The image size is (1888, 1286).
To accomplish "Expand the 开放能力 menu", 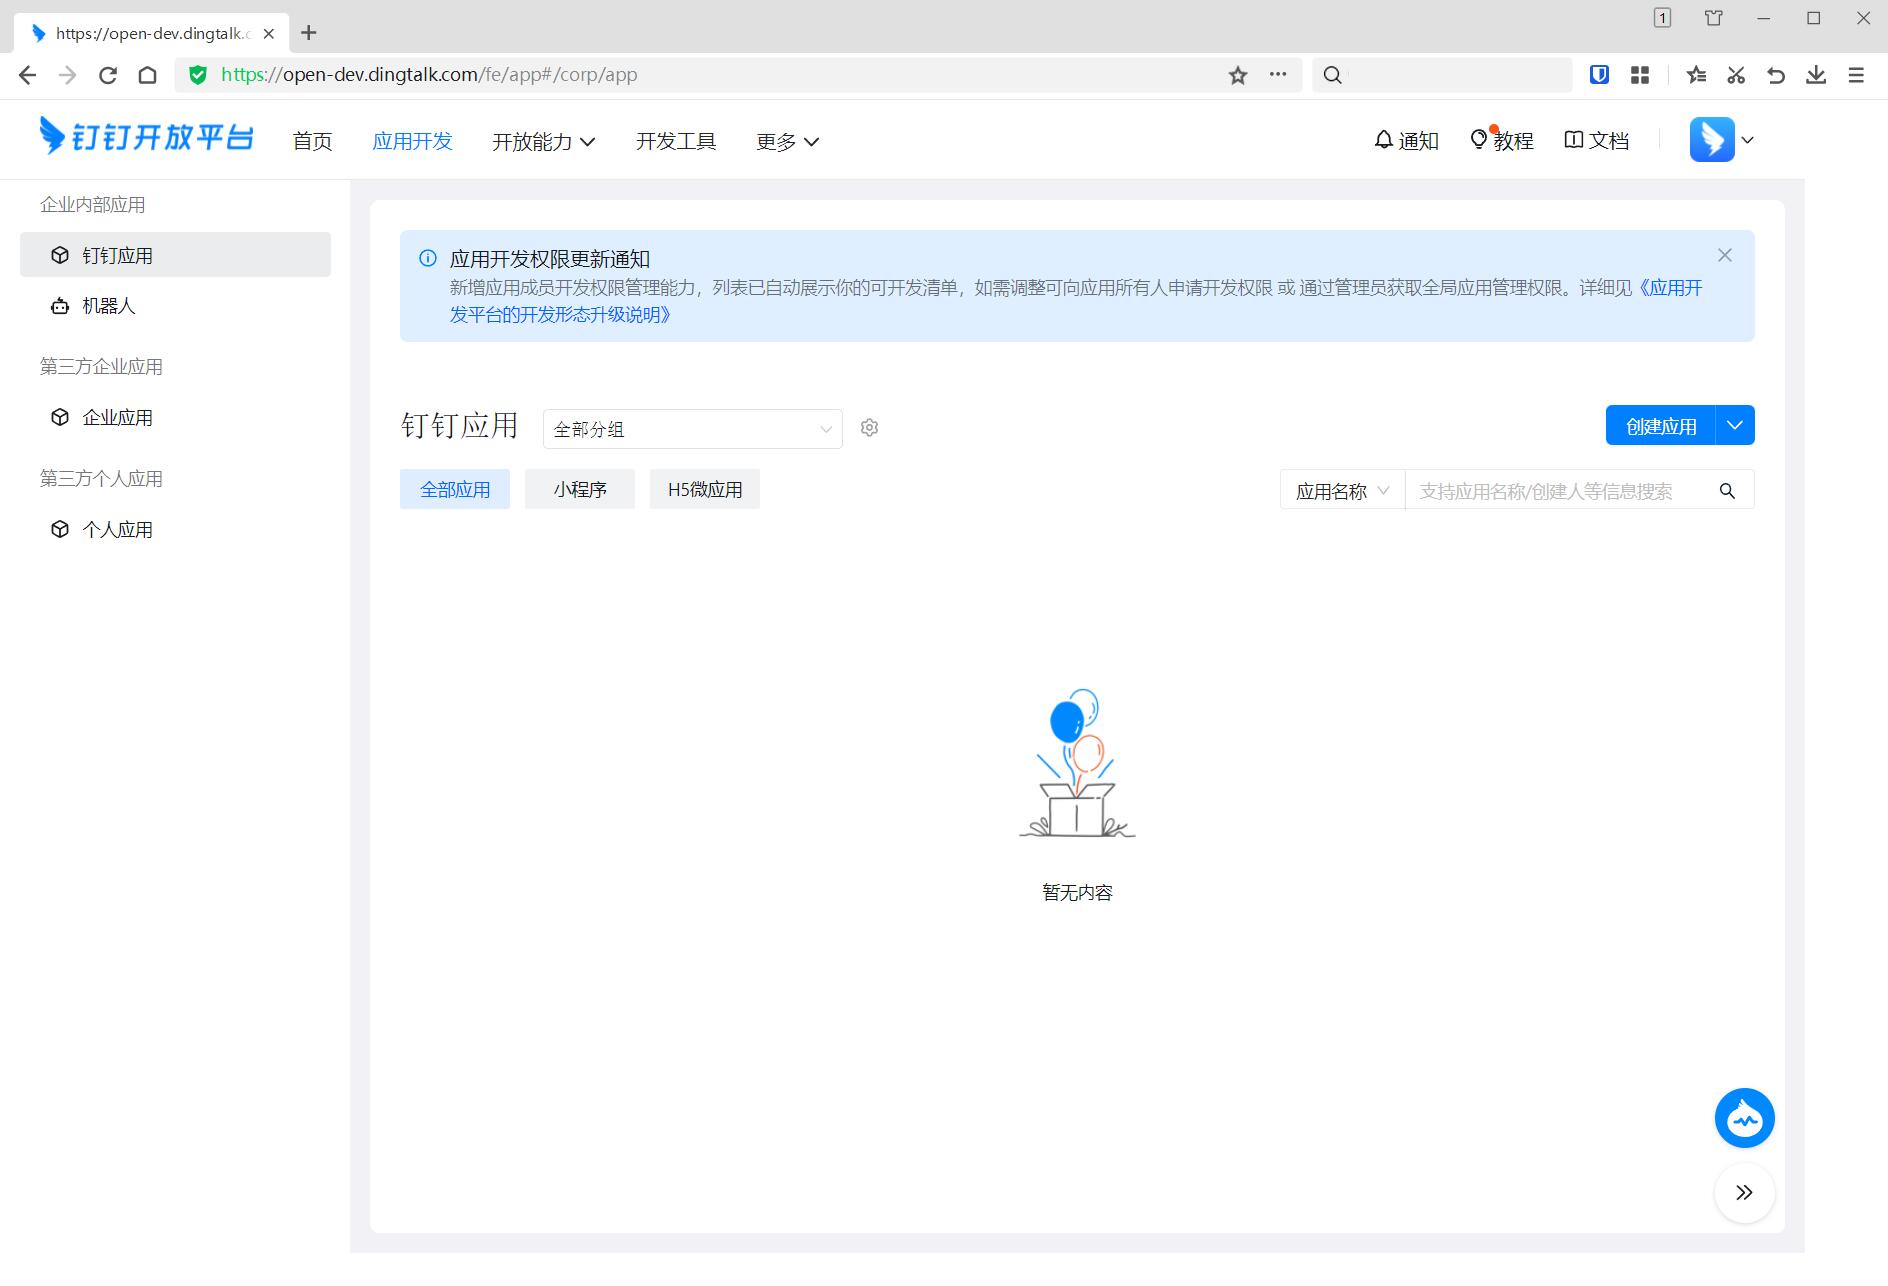I will (543, 142).
